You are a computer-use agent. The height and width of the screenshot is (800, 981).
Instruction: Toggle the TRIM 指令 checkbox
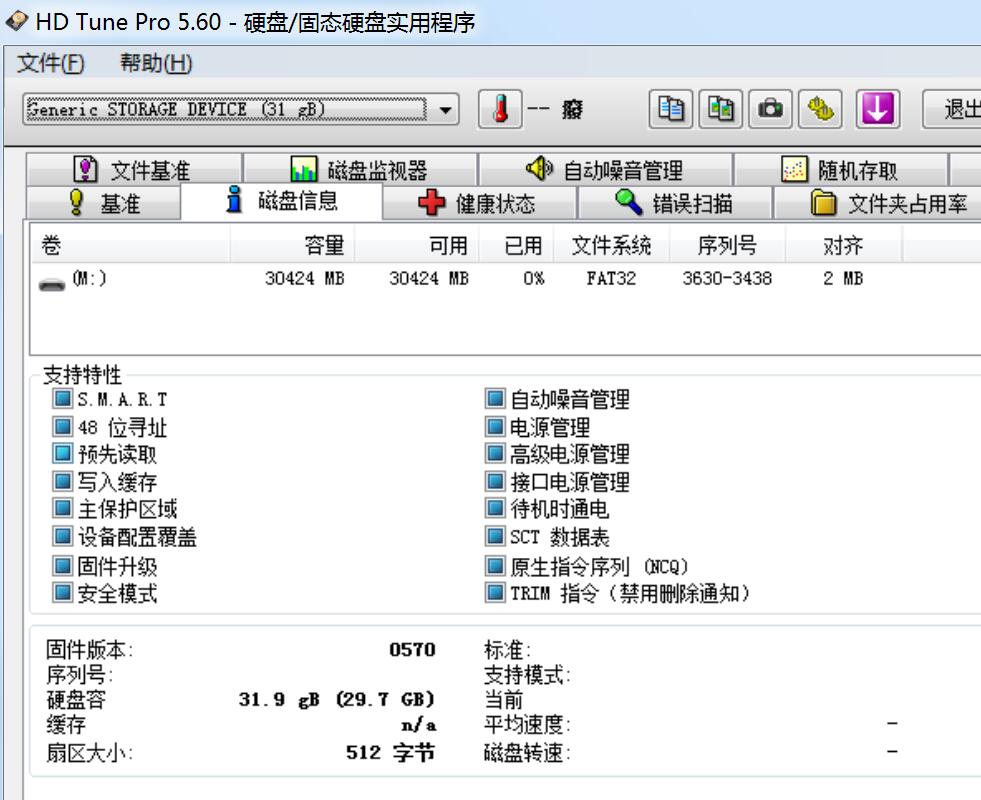pos(495,594)
